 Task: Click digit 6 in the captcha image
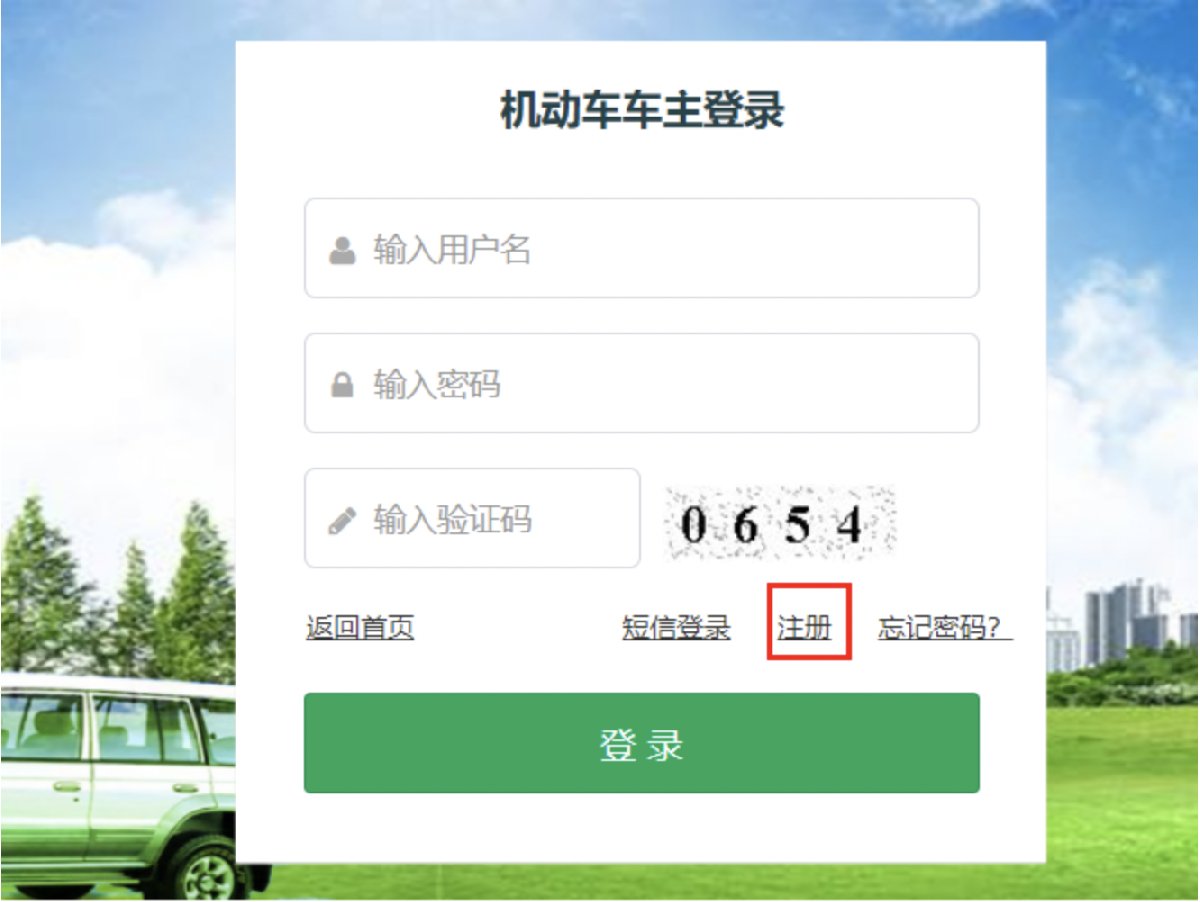[x=745, y=525]
